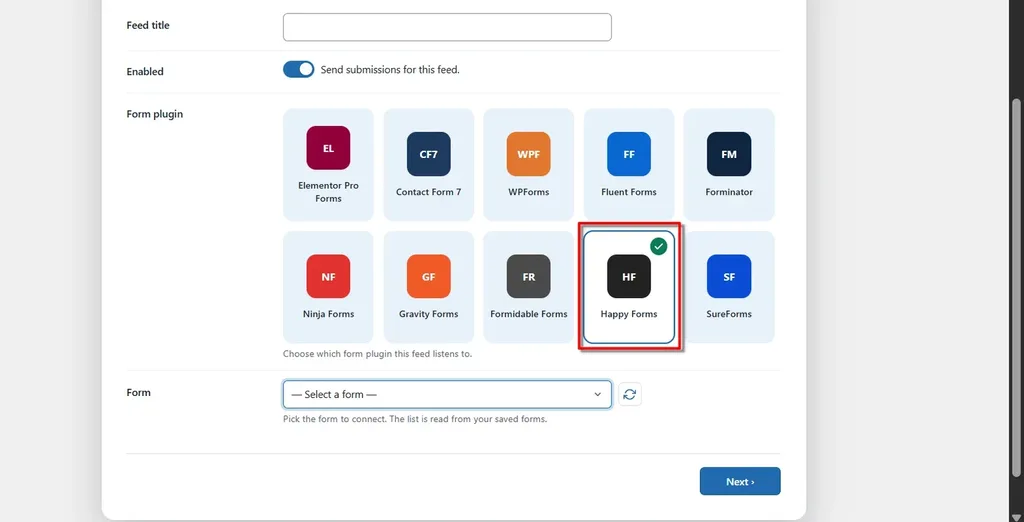Click the 'Feed title' field label

click(148, 25)
